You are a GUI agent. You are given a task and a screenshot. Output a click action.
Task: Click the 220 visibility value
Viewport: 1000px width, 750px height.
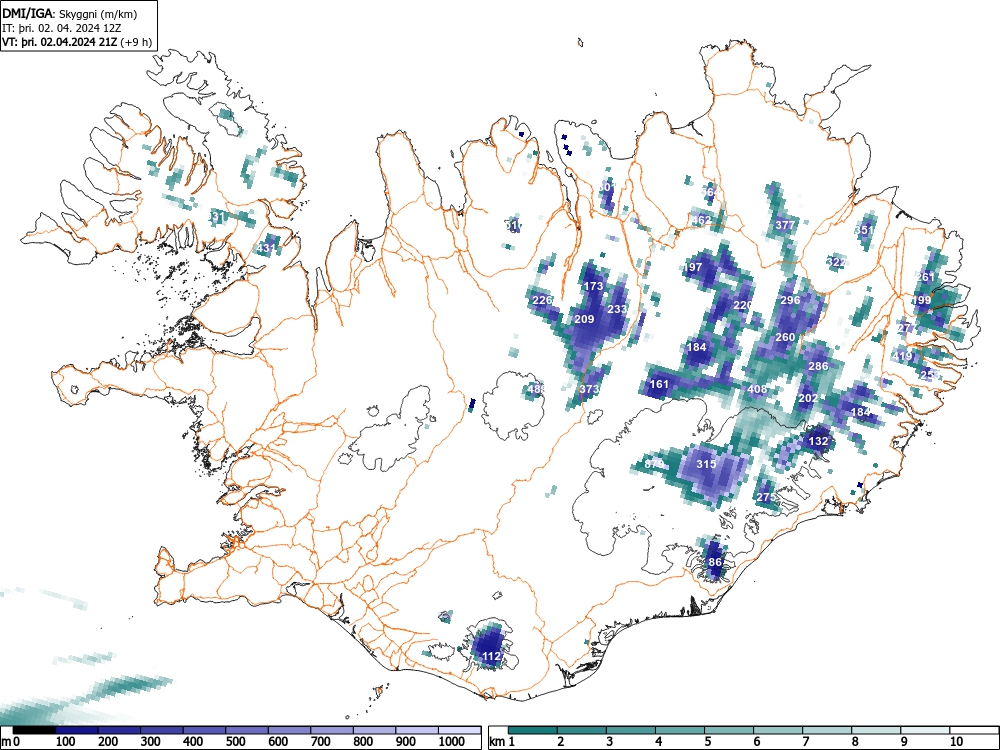[x=742, y=305]
